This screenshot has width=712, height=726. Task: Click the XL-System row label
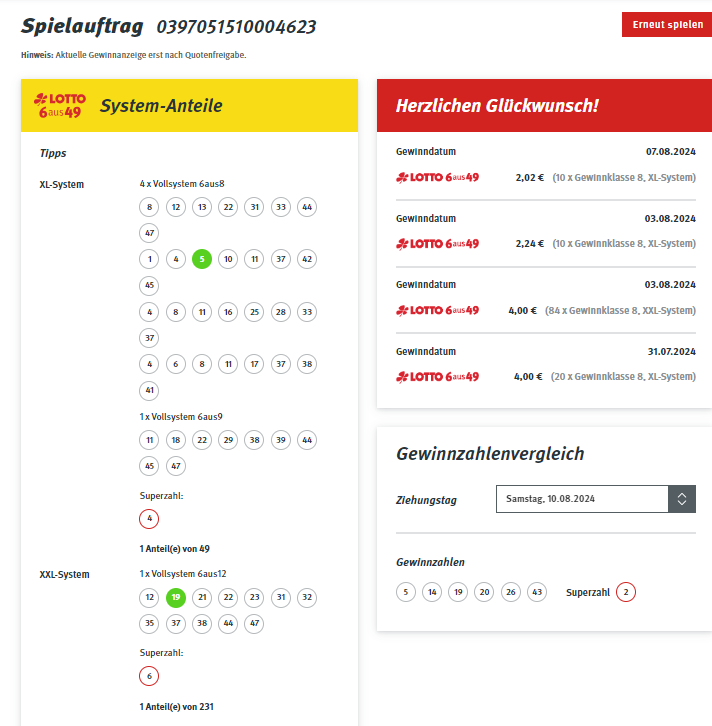(62, 184)
